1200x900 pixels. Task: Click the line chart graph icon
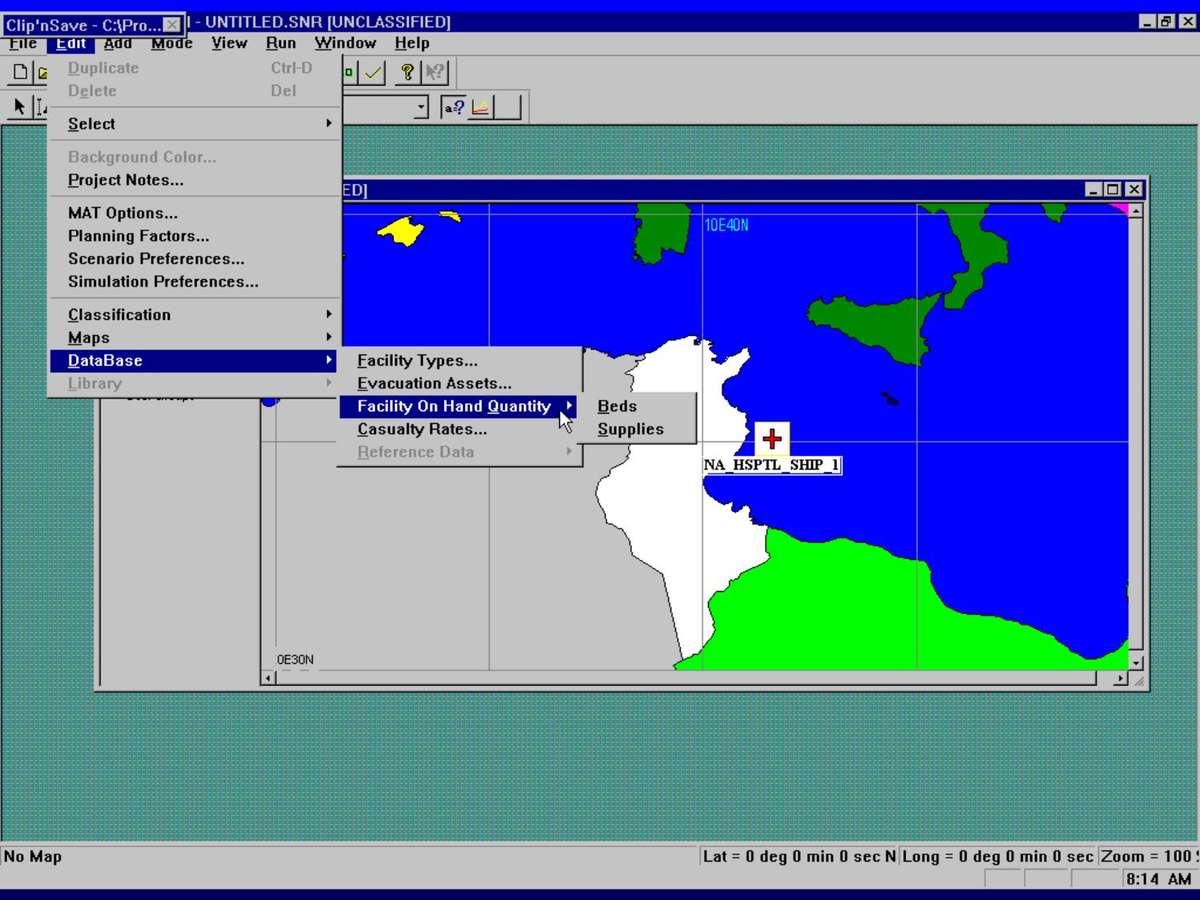[x=481, y=107]
